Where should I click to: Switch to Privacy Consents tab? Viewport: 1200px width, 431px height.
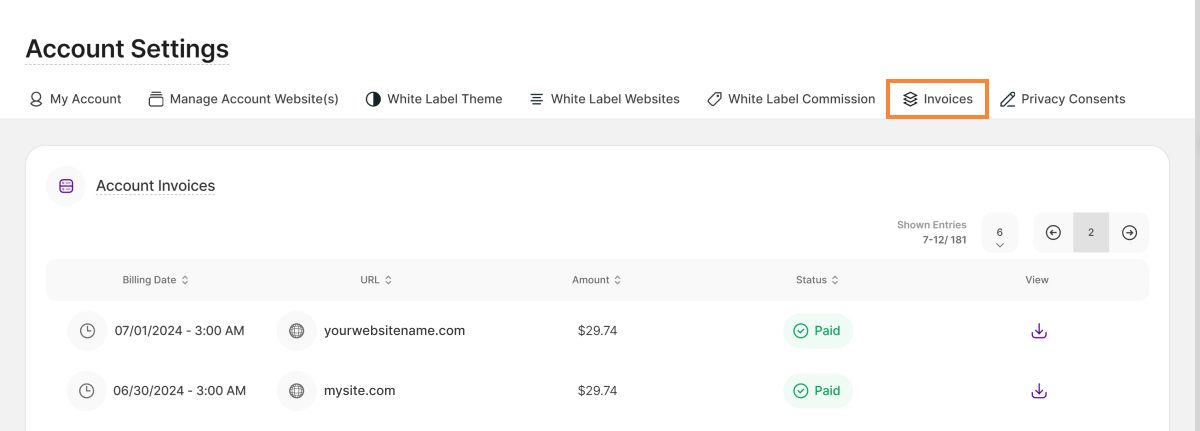tap(1062, 99)
